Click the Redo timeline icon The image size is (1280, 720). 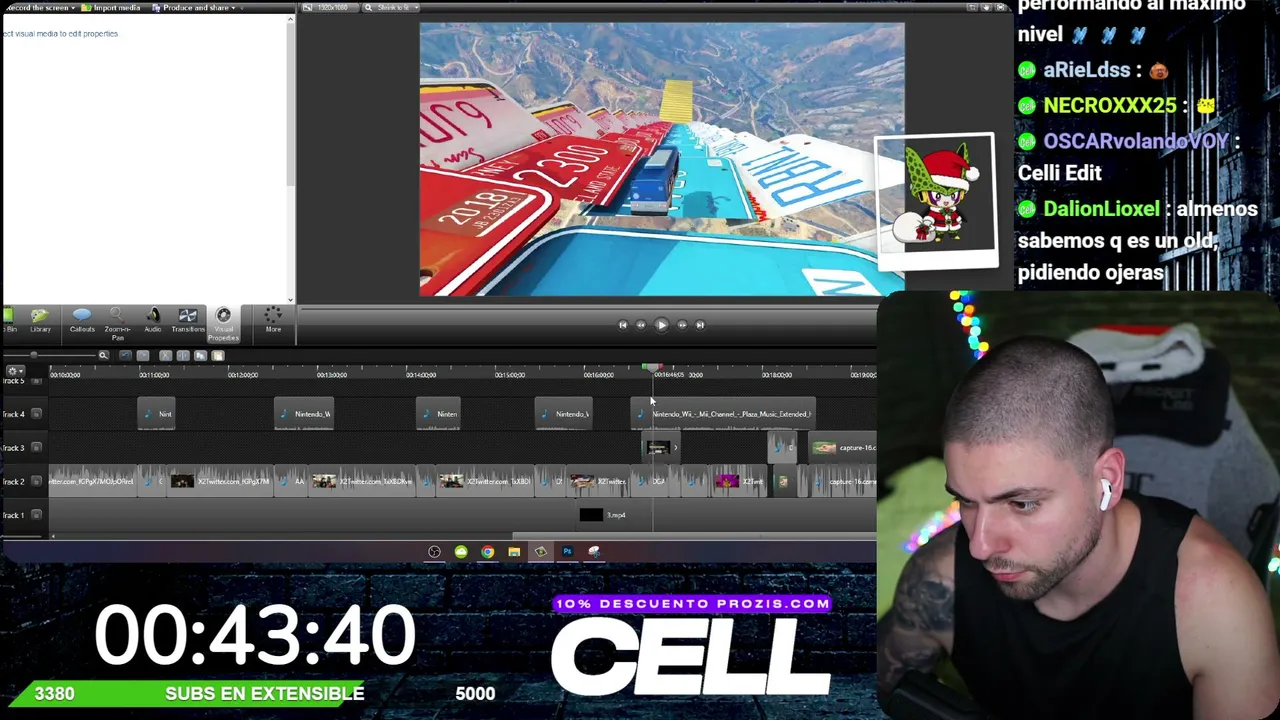143,355
